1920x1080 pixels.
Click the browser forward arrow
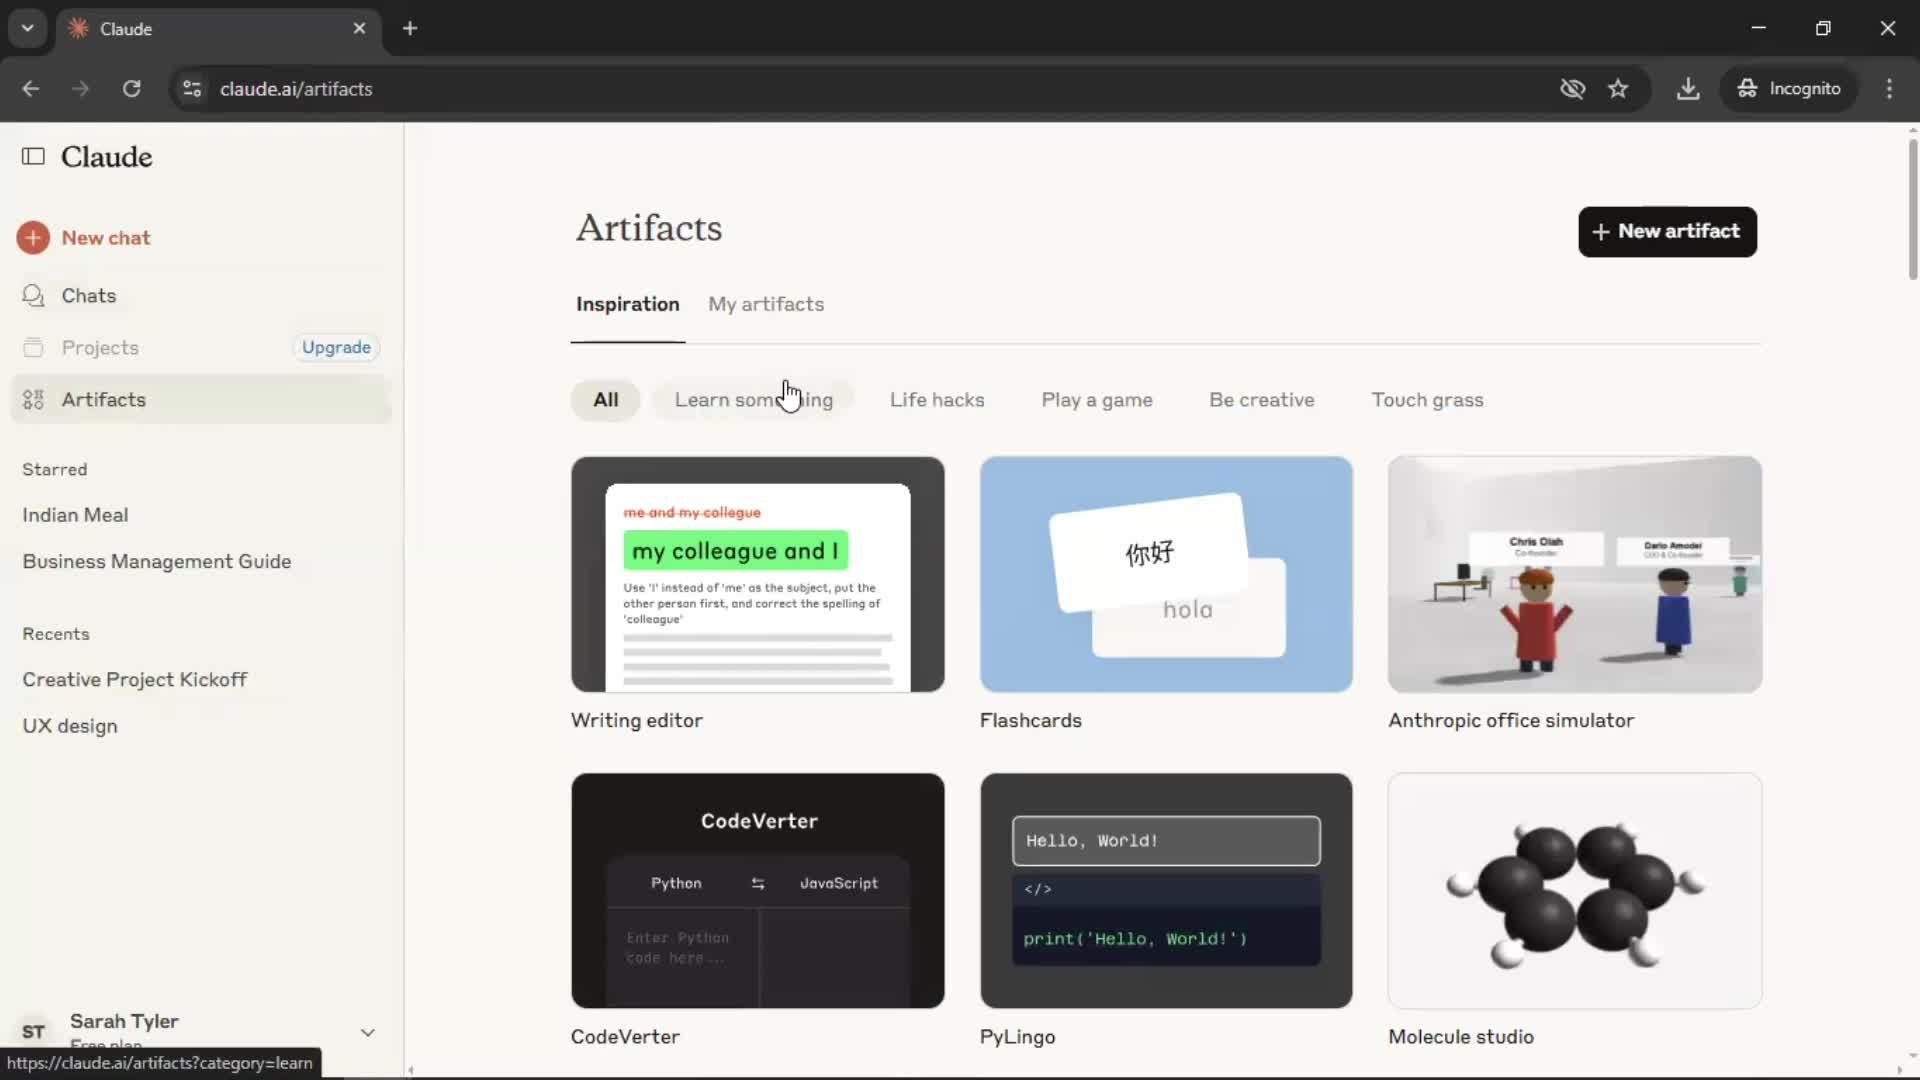pos(81,89)
